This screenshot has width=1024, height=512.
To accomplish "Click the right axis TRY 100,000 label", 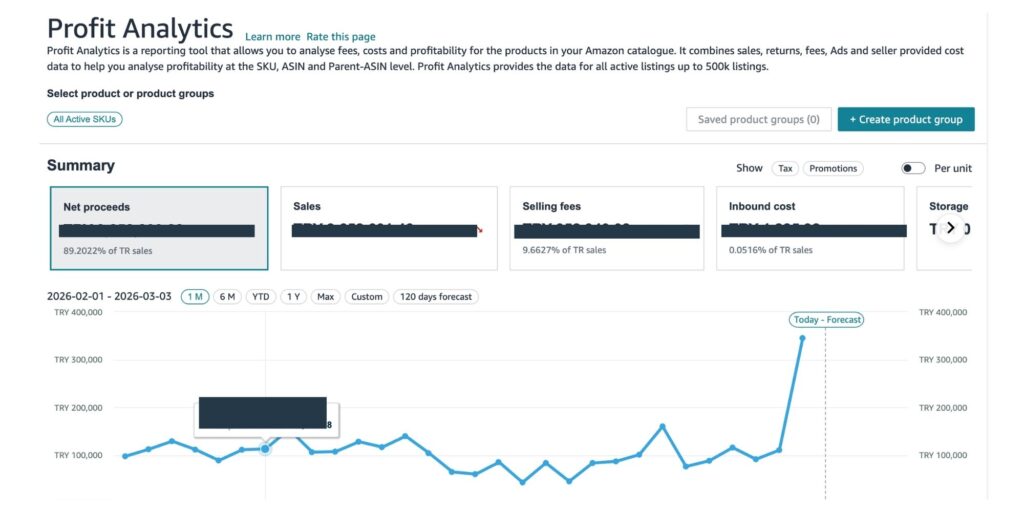I will [943, 455].
